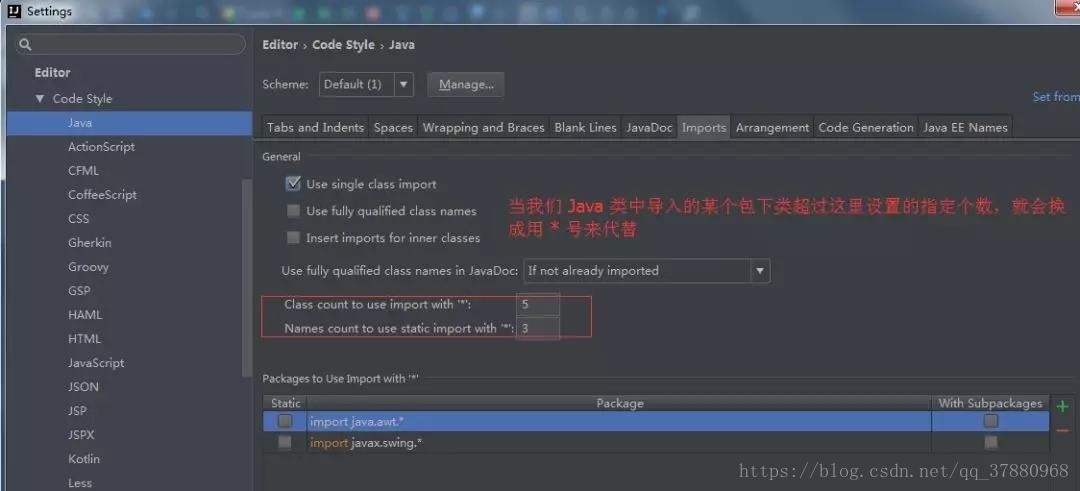1080x491 pixels.
Task: Switch to the Code Generation tab
Action: click(866, 127)
